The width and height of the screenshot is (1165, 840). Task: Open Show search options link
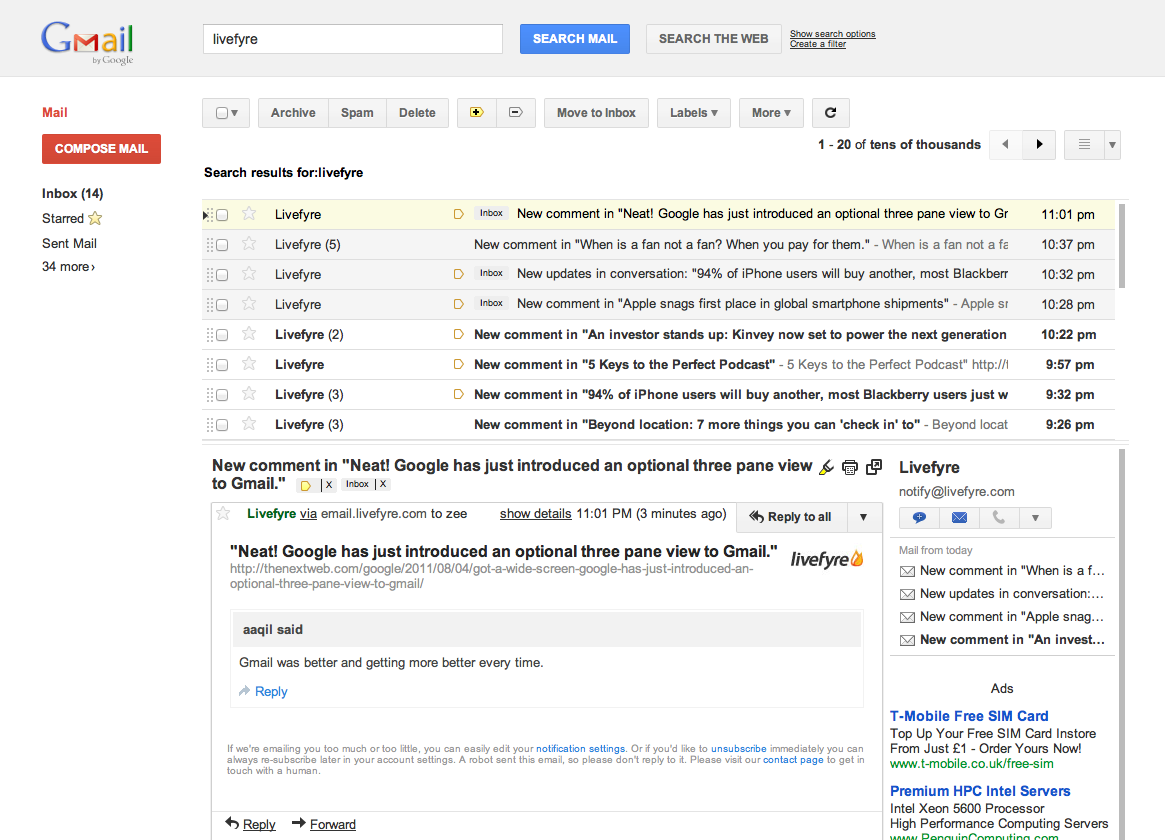tap(832, 34)
